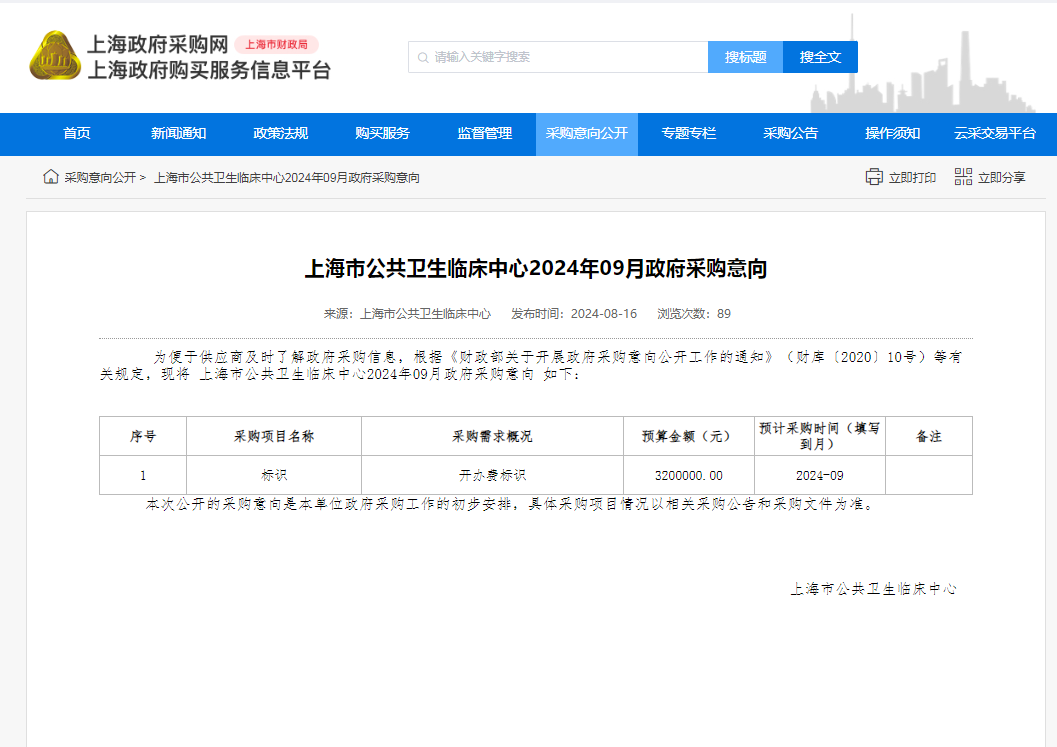Click the view count 浏览次数：89
Image resolution: width=1057 pixels, height=747 pixels.
click(x=694, y=313)
